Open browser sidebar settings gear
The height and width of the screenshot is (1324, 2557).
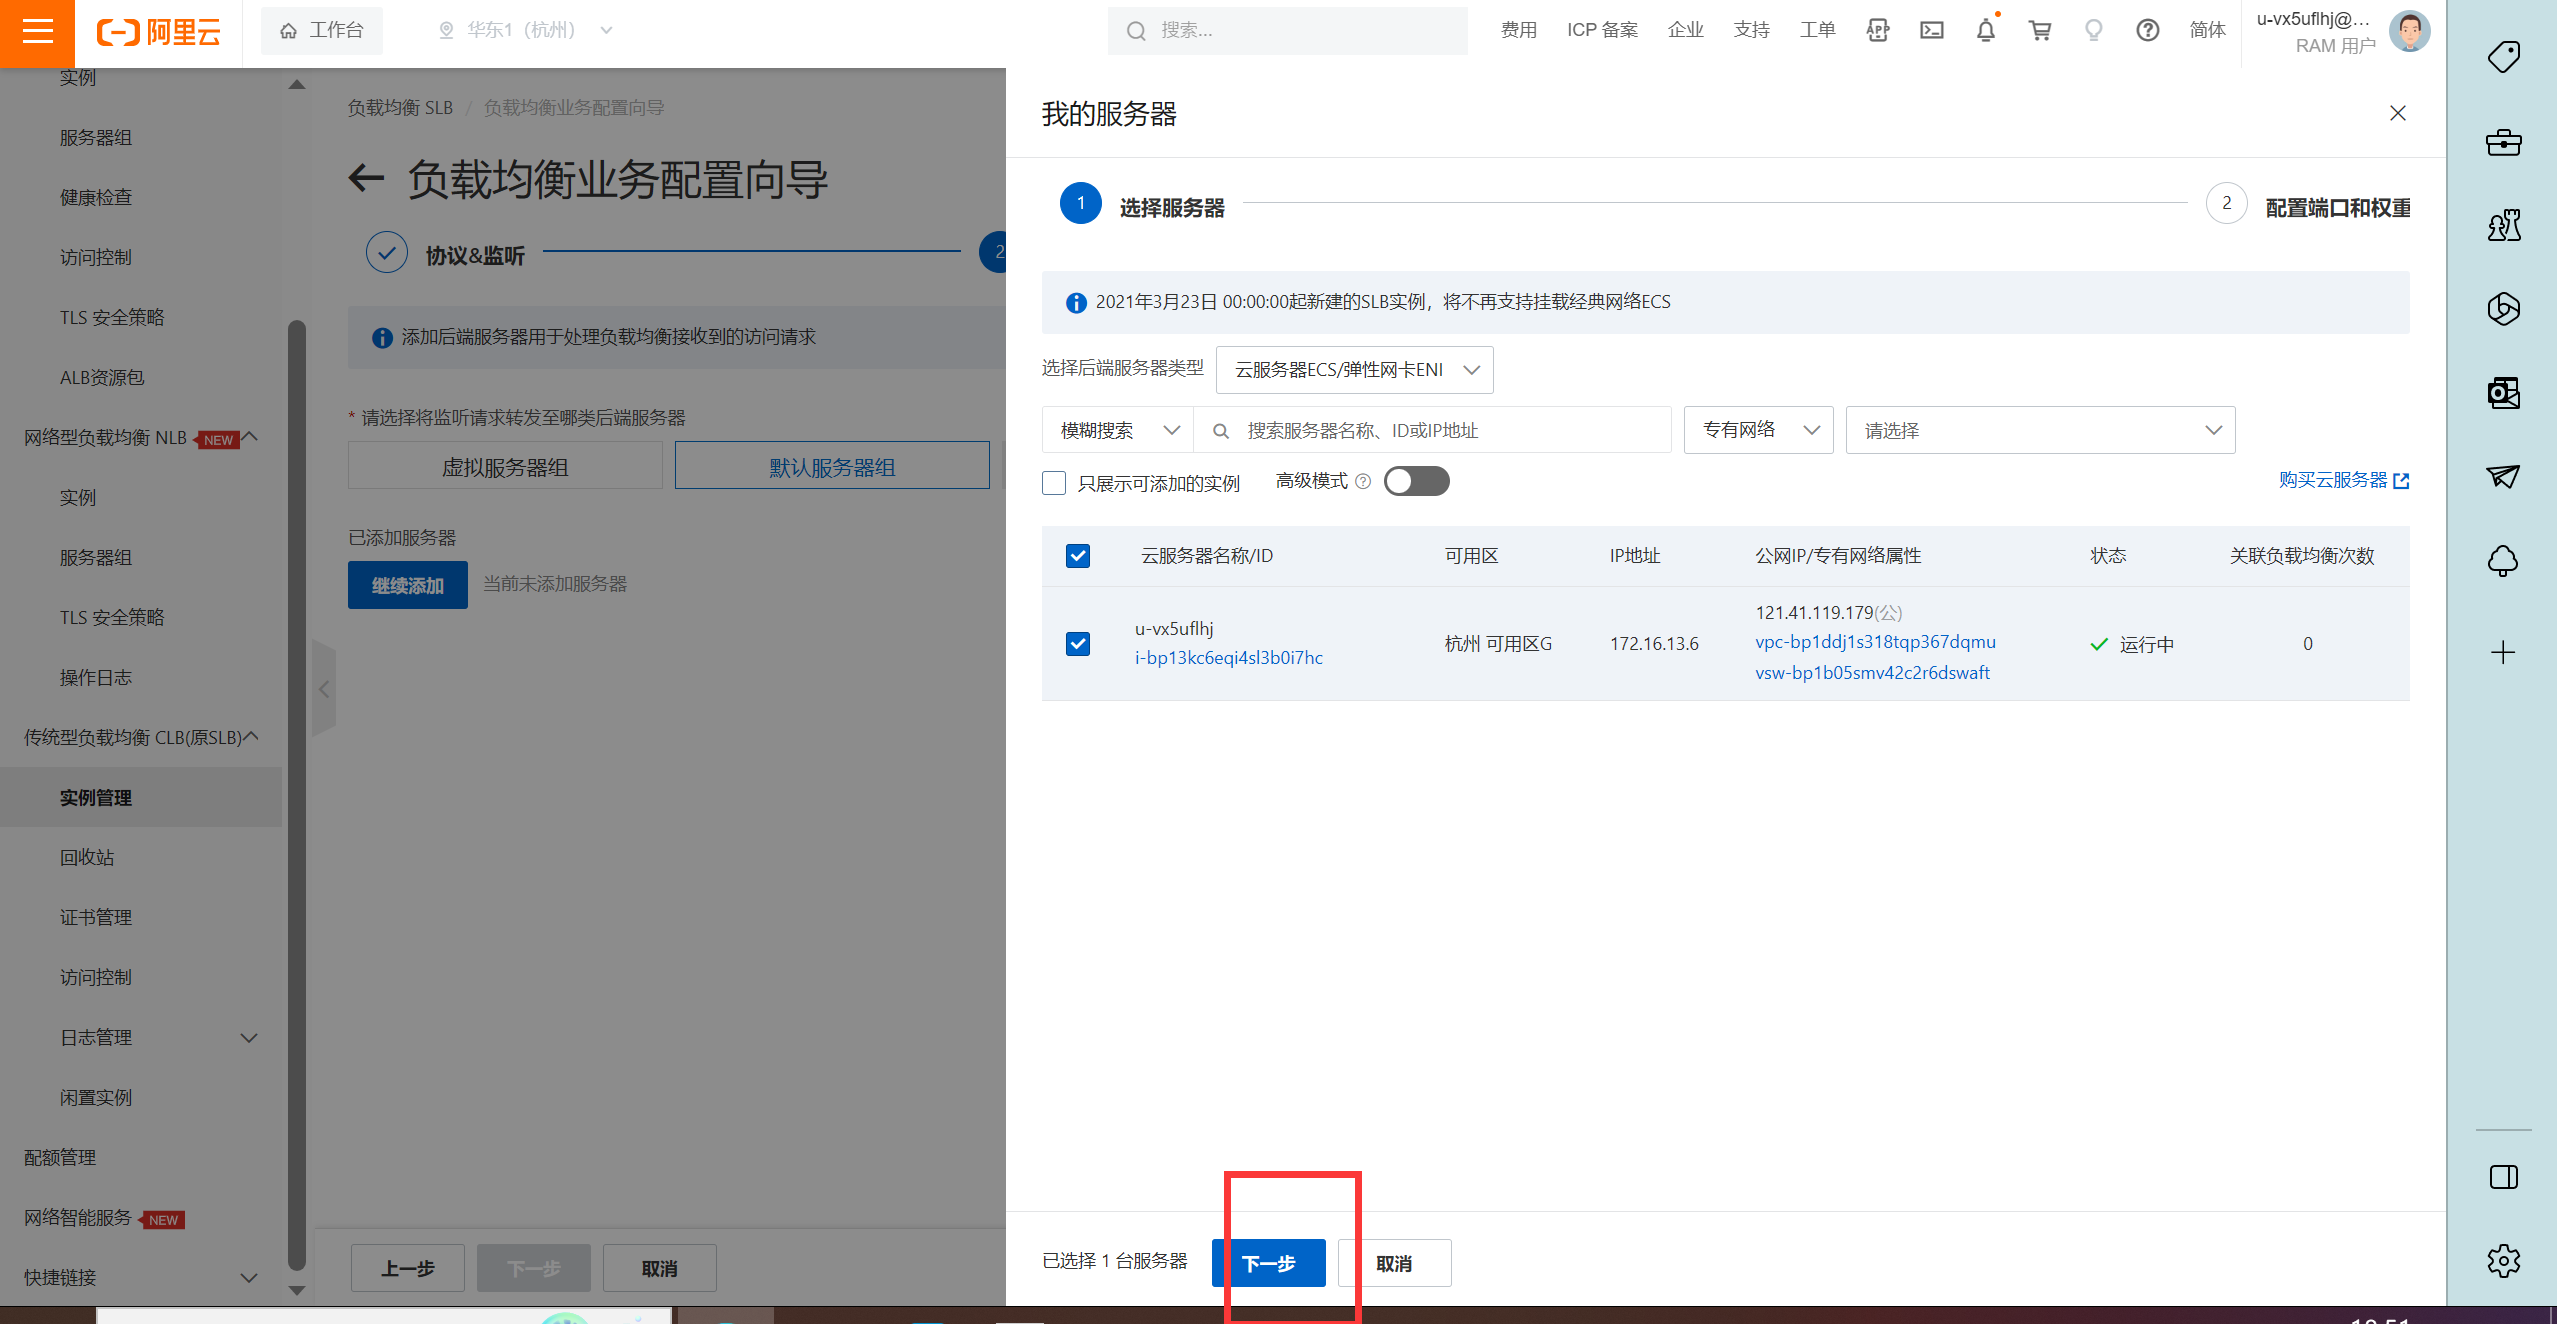(2504, 1261)
